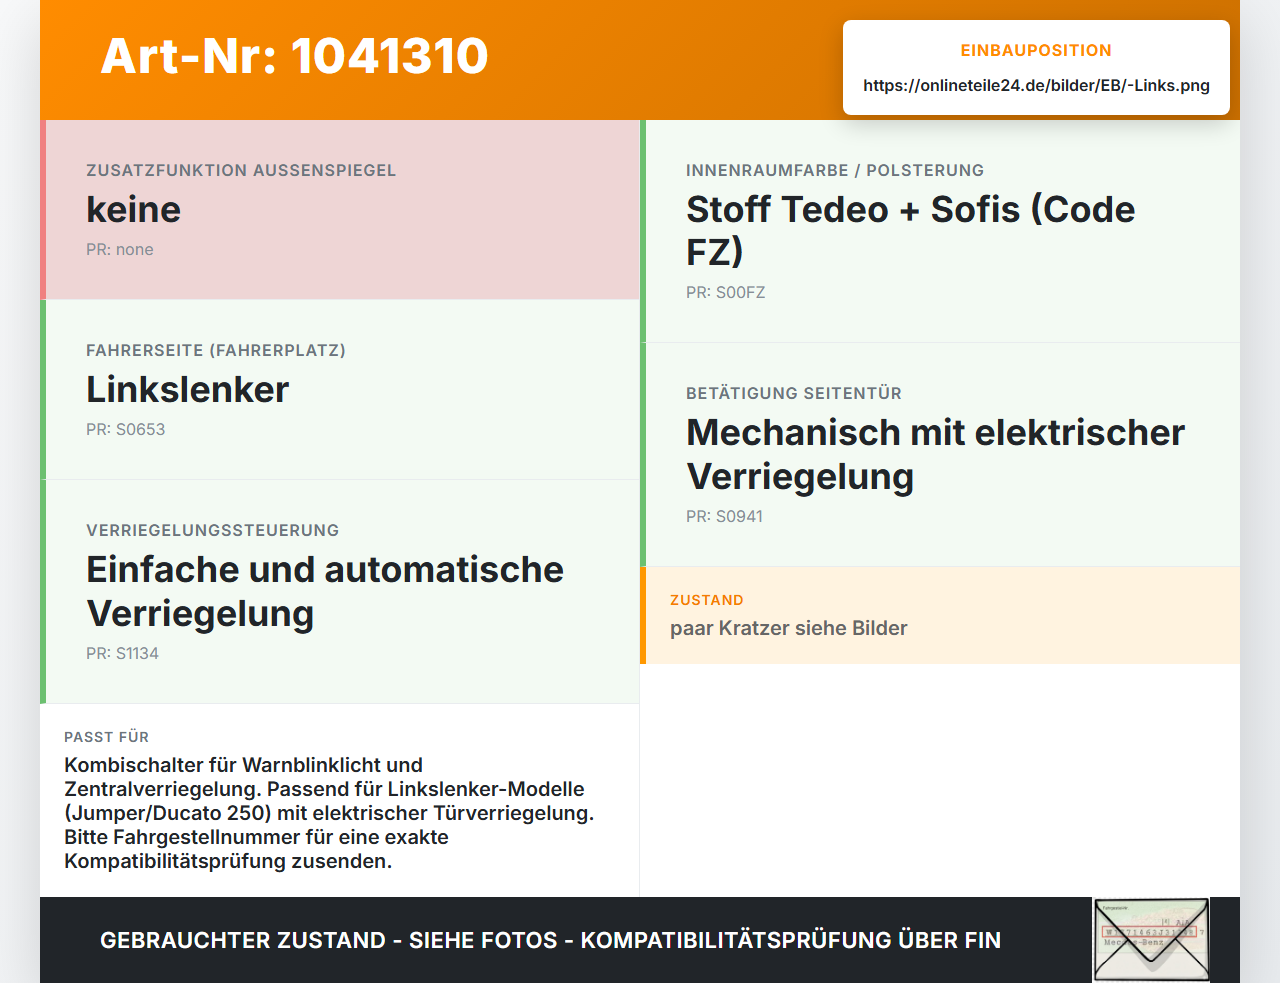Click the red Zusatzfunktion Aussenspiegel card
The image size is (1280, 983).
click(340, 210)
